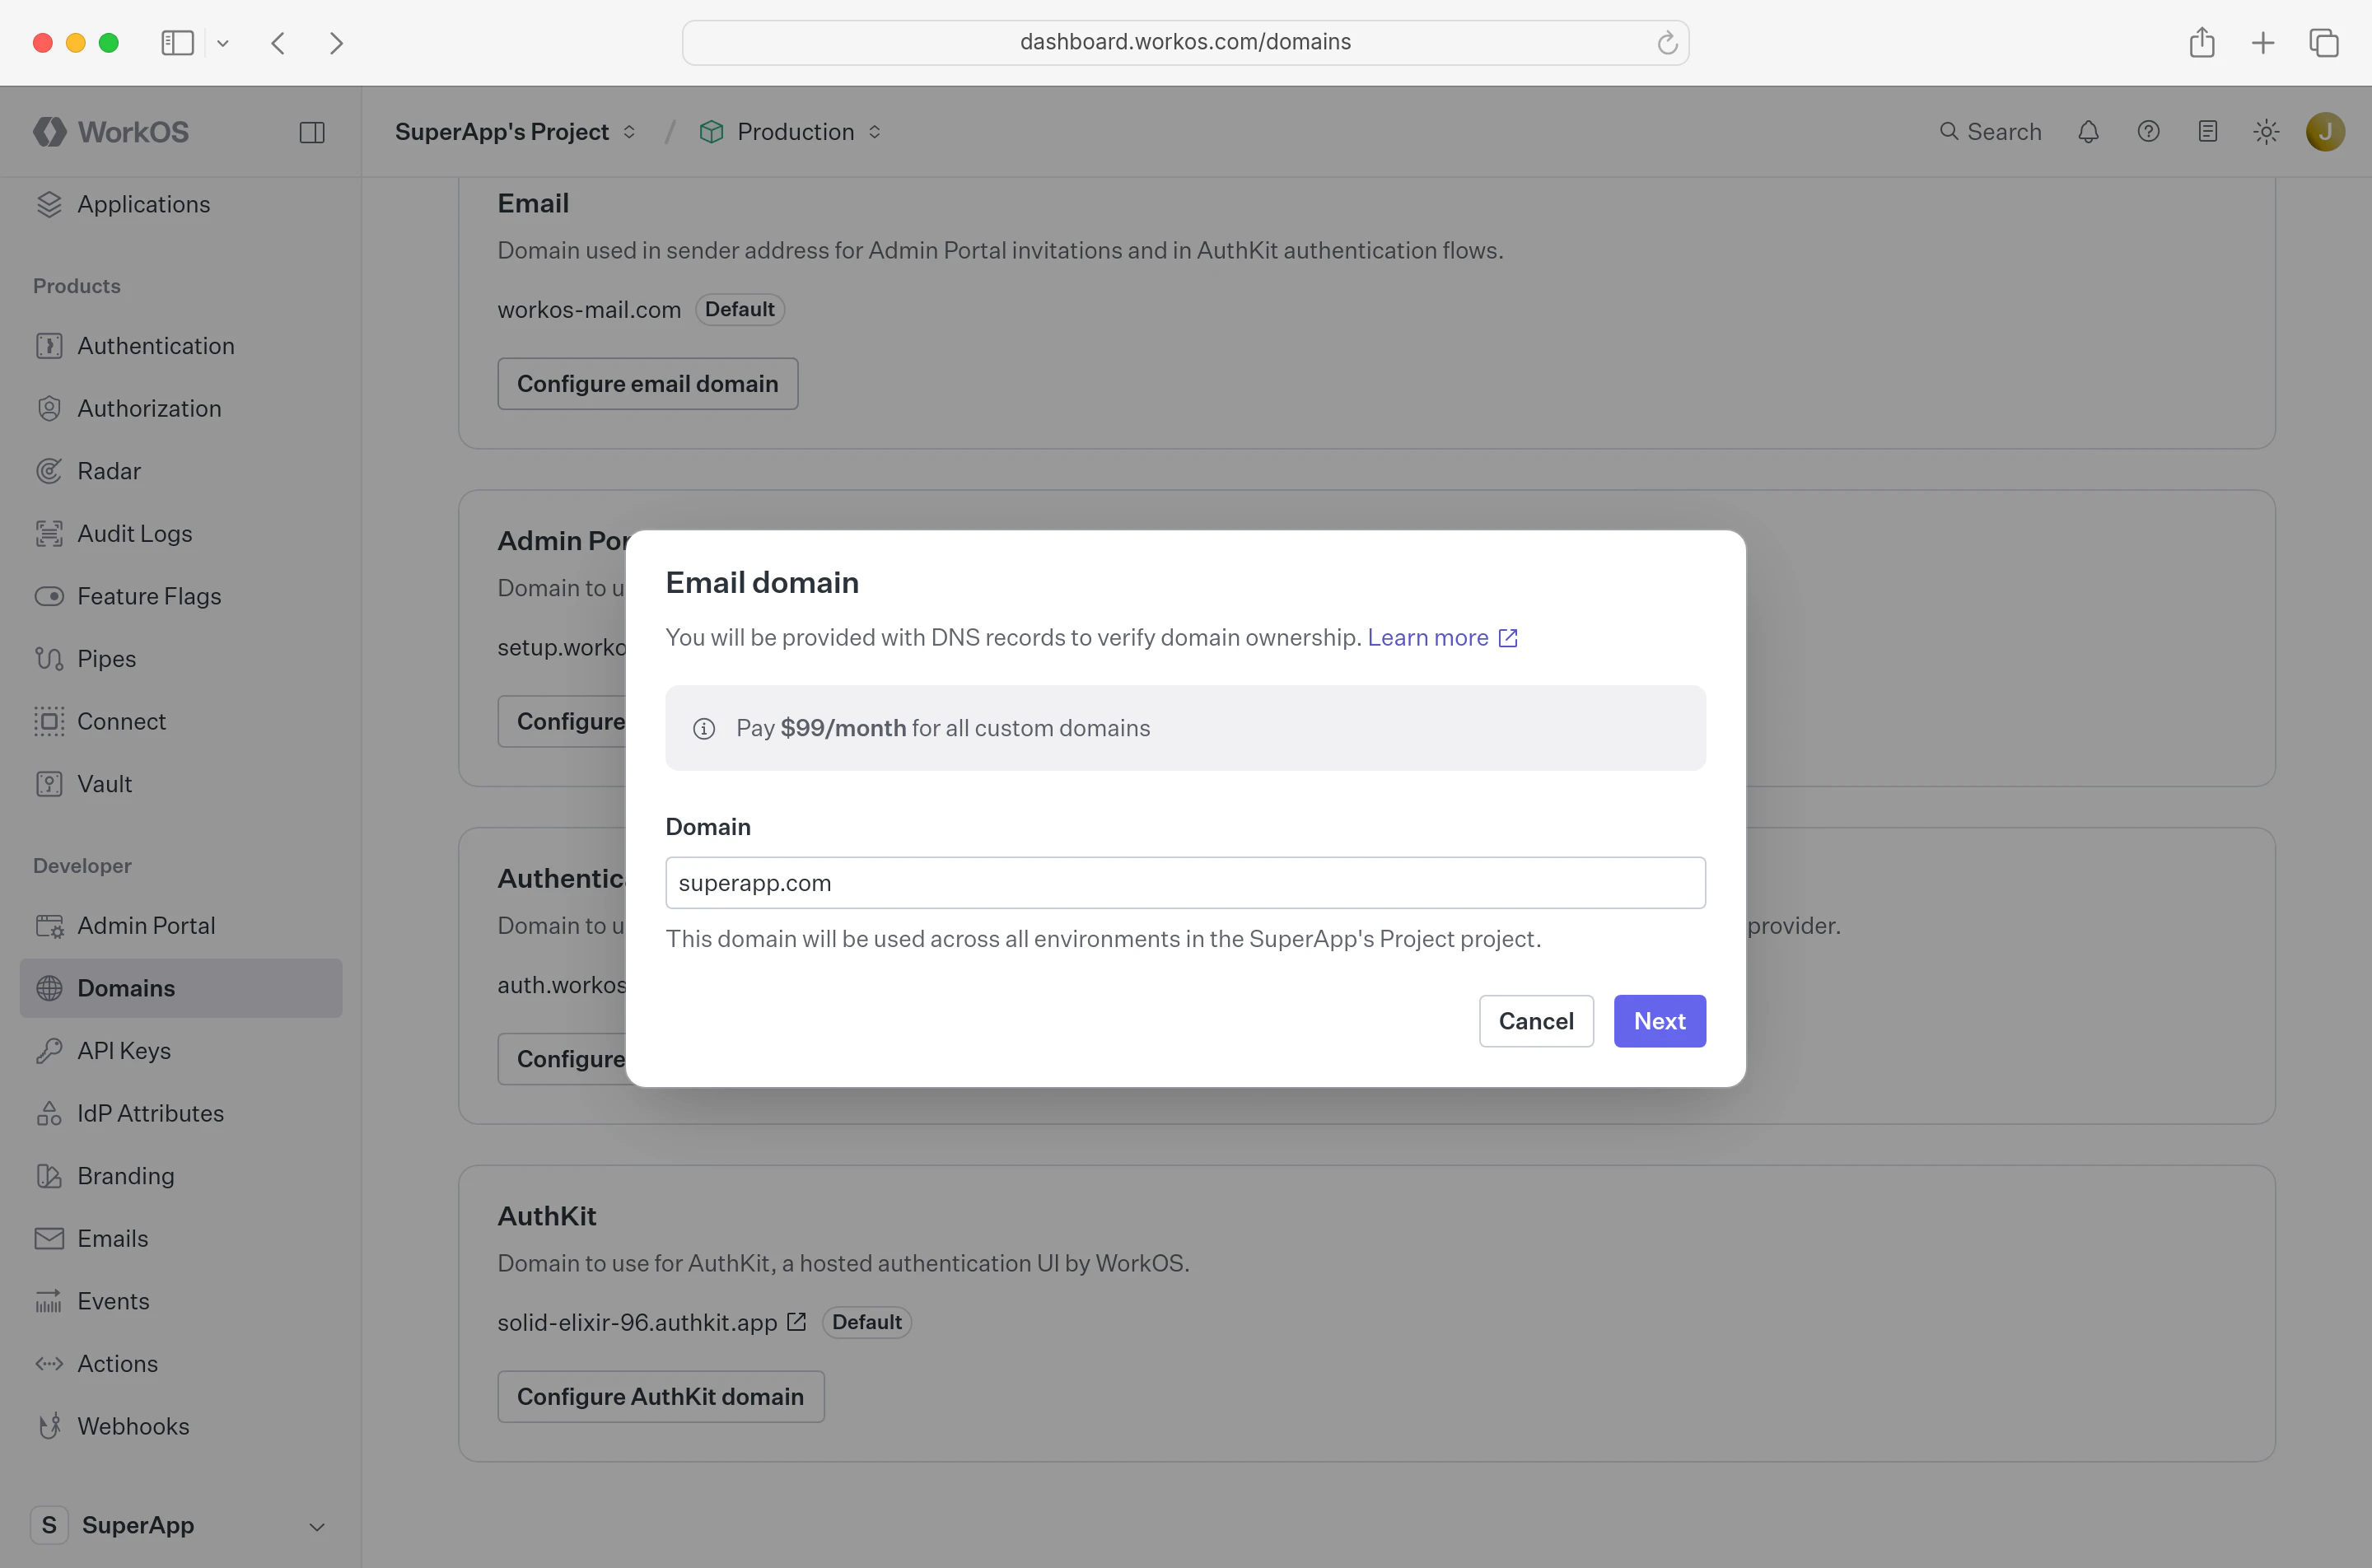Focus the Domain input field
This screenshot has height=1568, width=2372.
(1185, 883)
